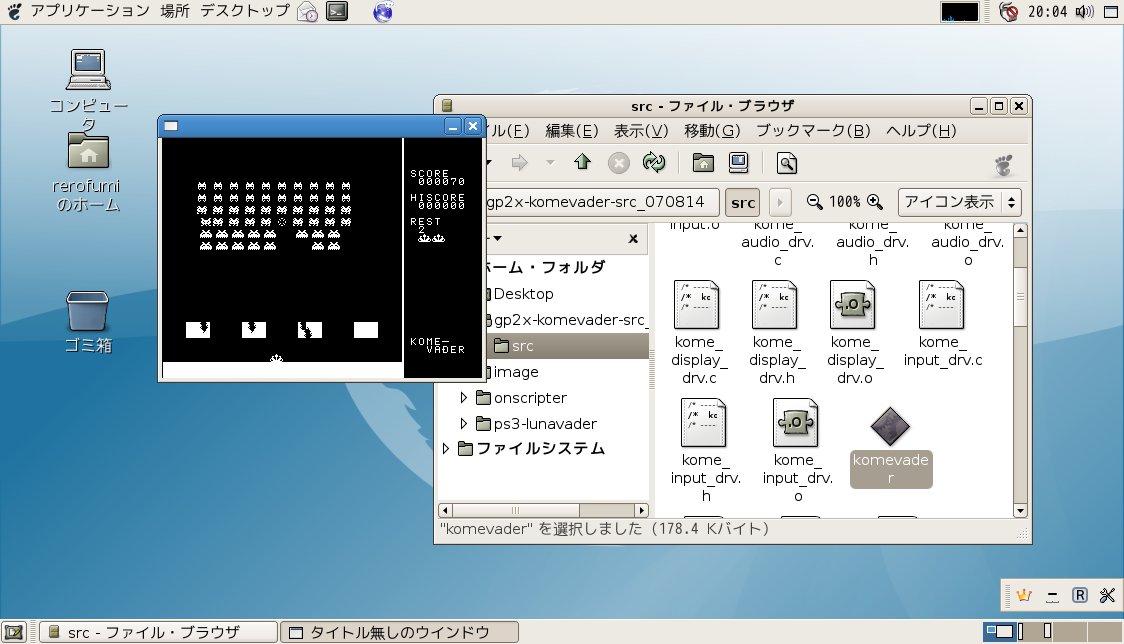Expand the ps3-lunavader folder in tree
The image size is (1124, 644).
[463, 423]
